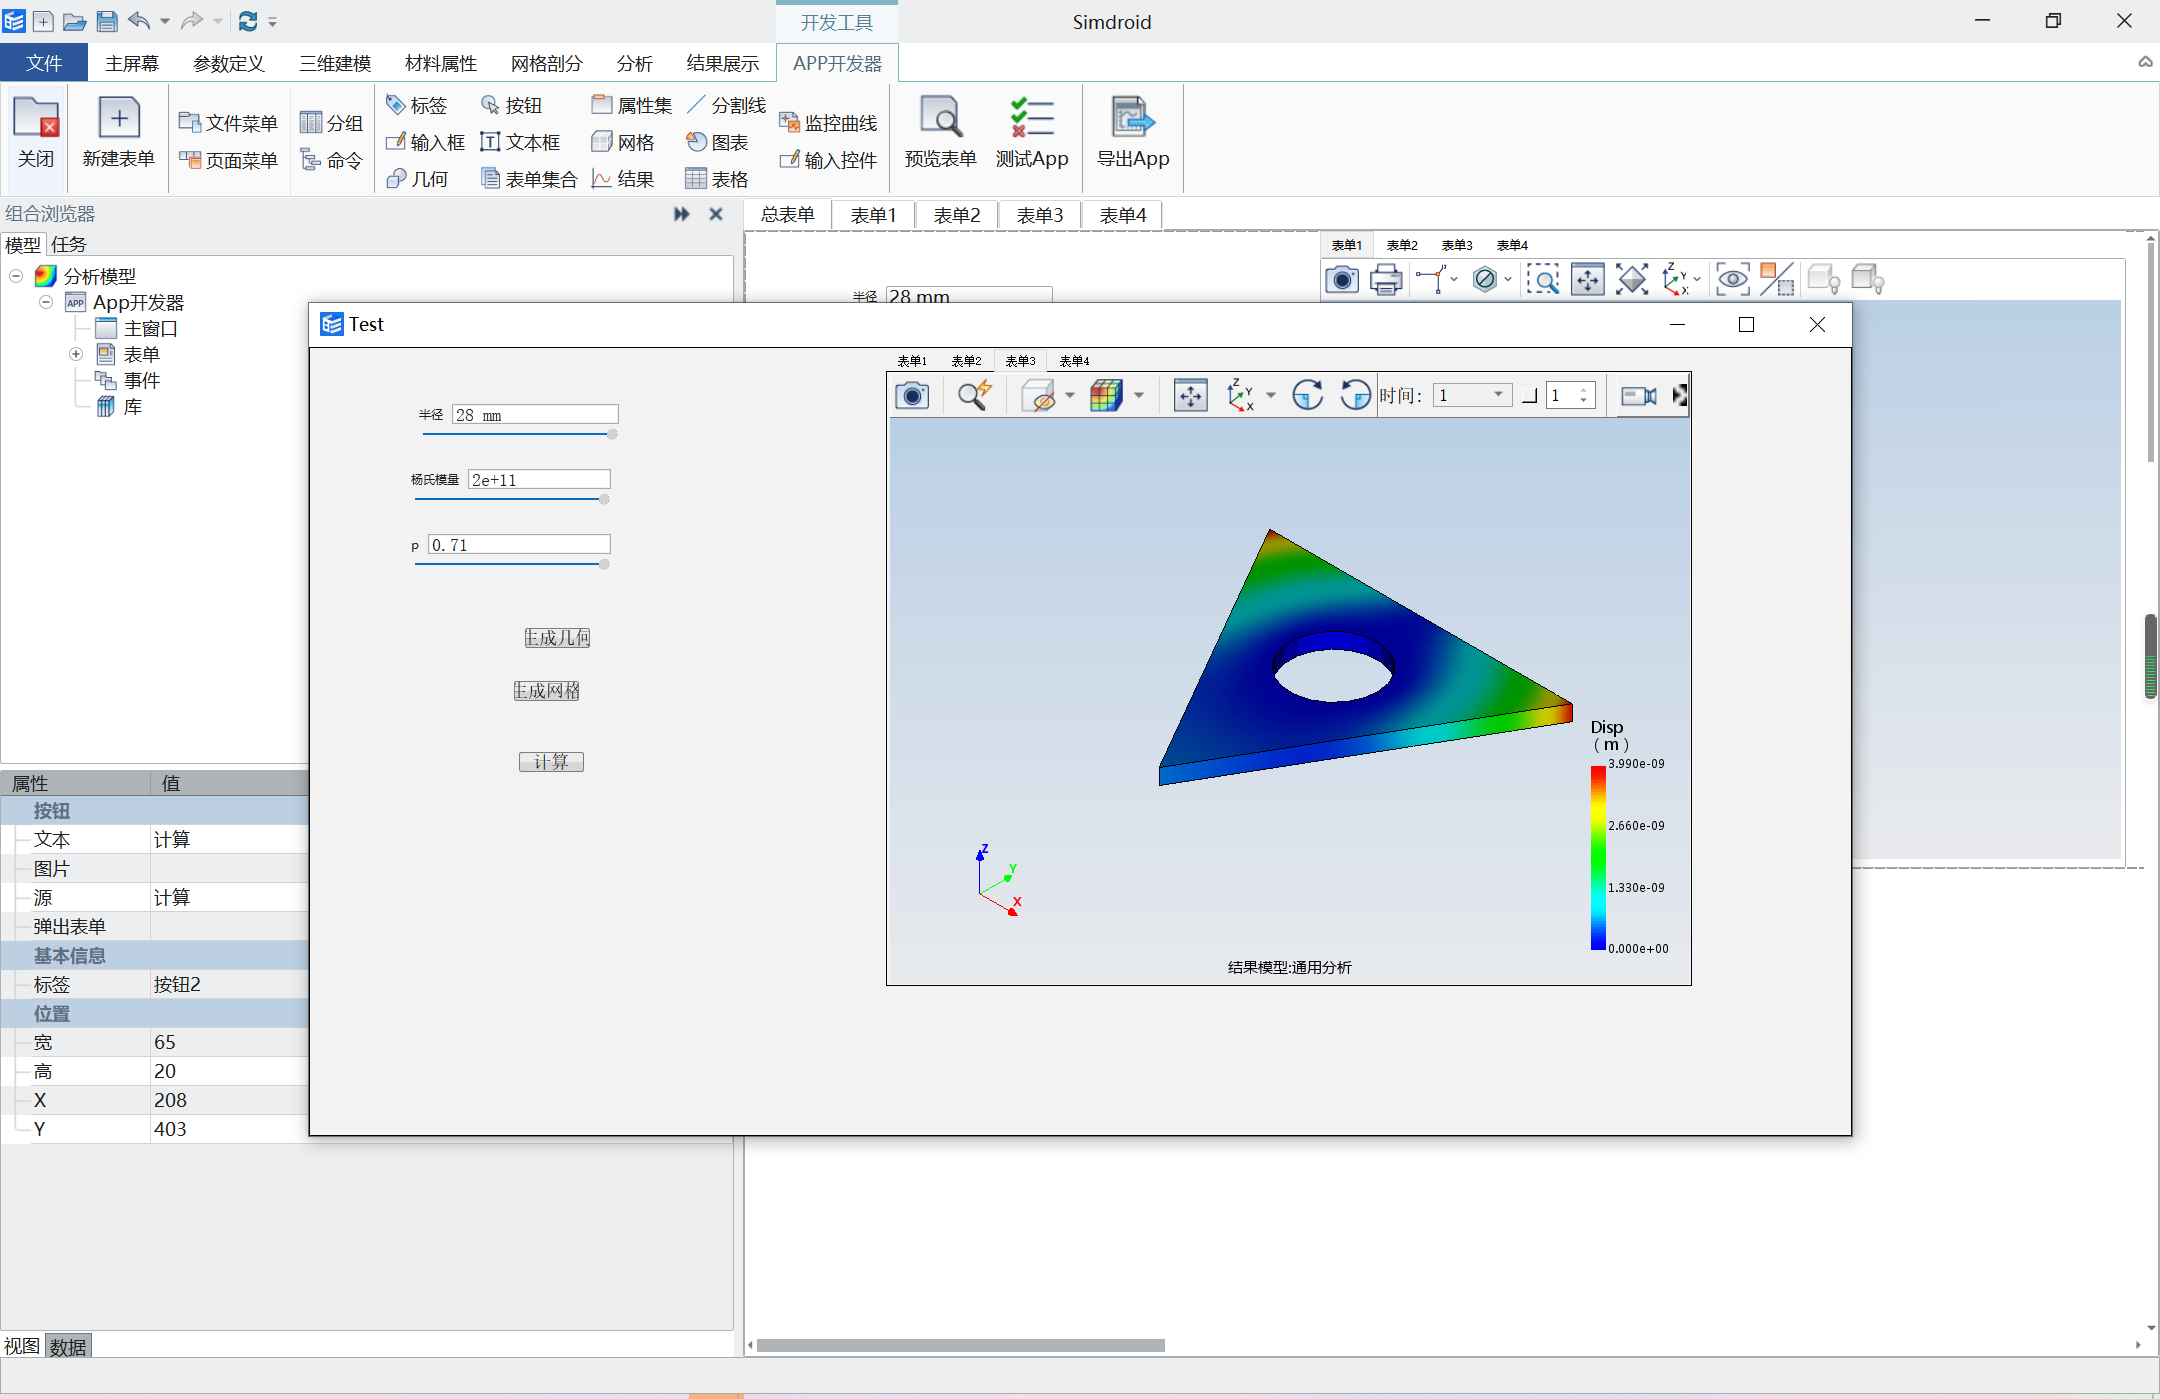Image resolution: width=2160 pixels, height=1399 pixels.
Task: Click the Export App (导出App) ribbon icon
Action: pos(1133,133)
